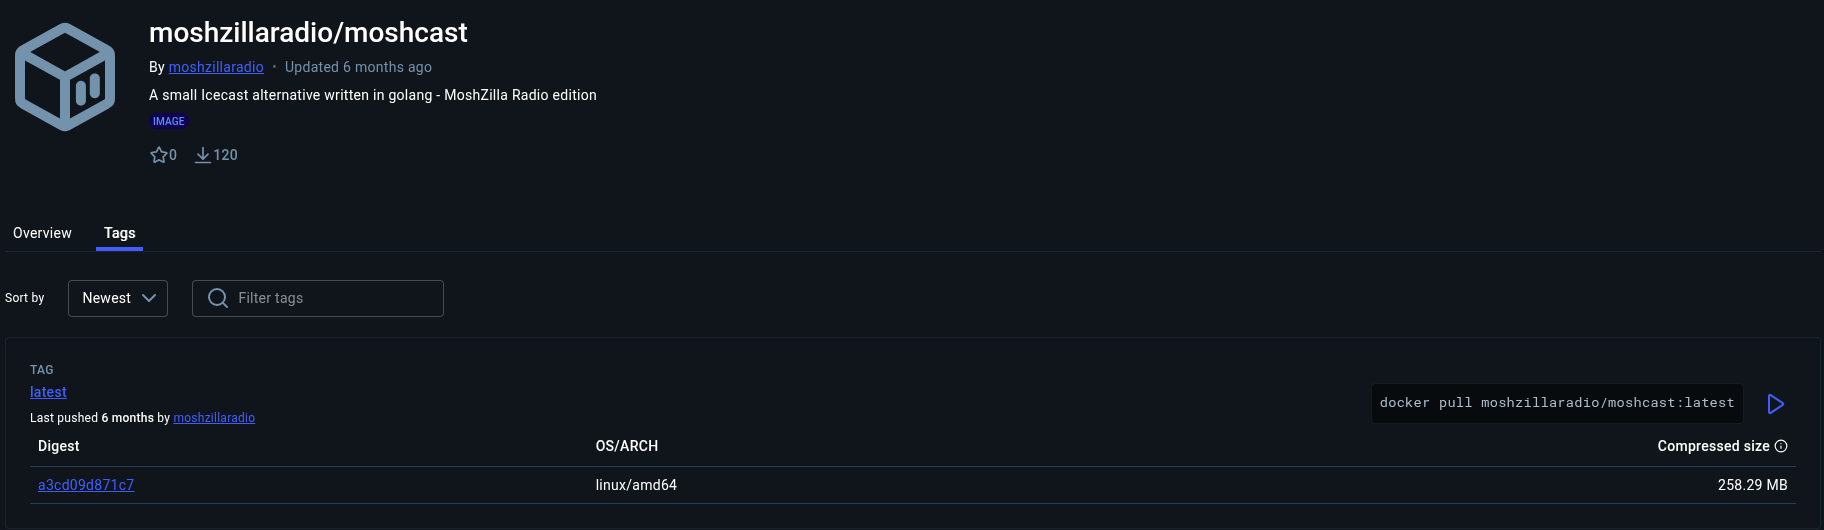Open the latest tag link
Viewport: 1824px width, 530px height.
48,392
